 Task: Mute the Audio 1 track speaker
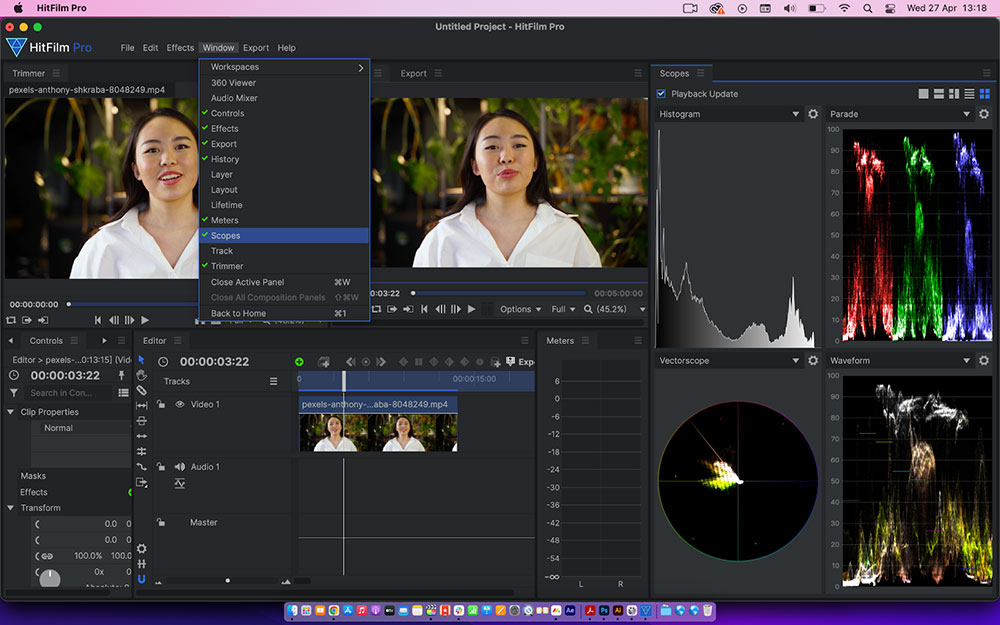[x=180, y=467]
